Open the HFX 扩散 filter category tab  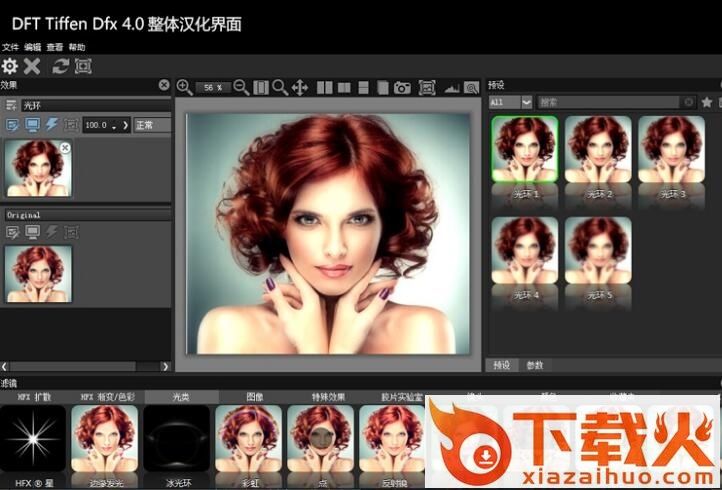pyautogui.click(x=35, y=397)
